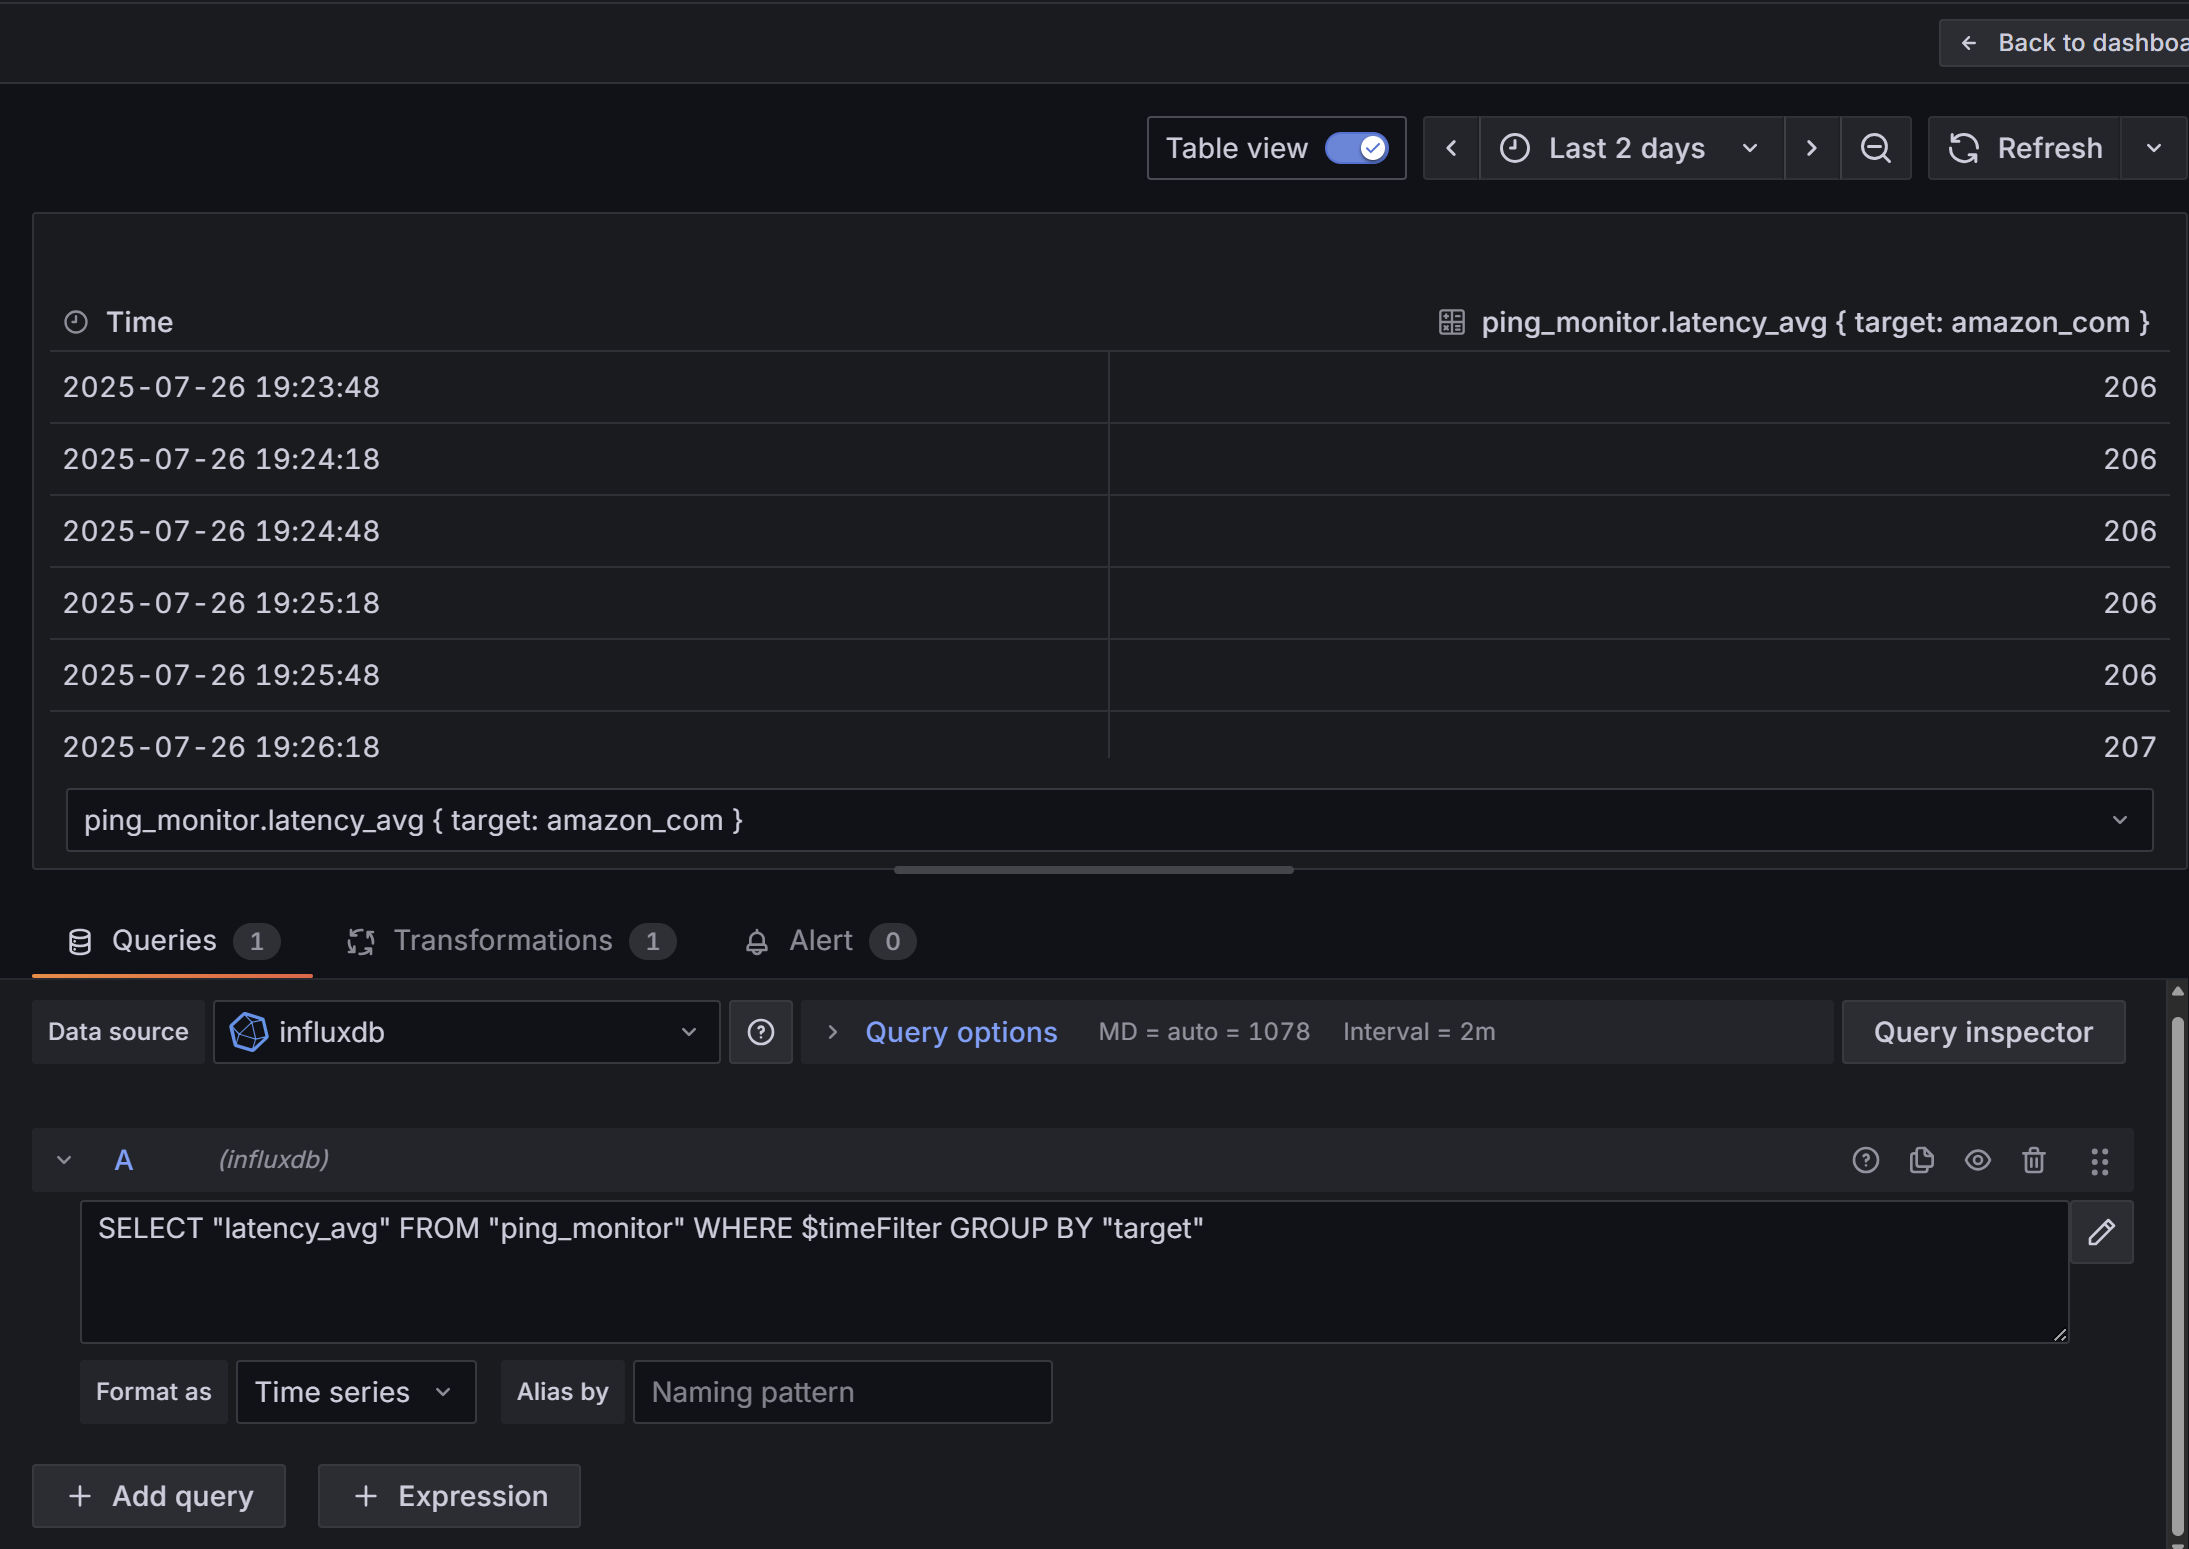Hide query A using the eye icon
This screenshot has width=2189, height=1549.
(x=1977, y=1160)
